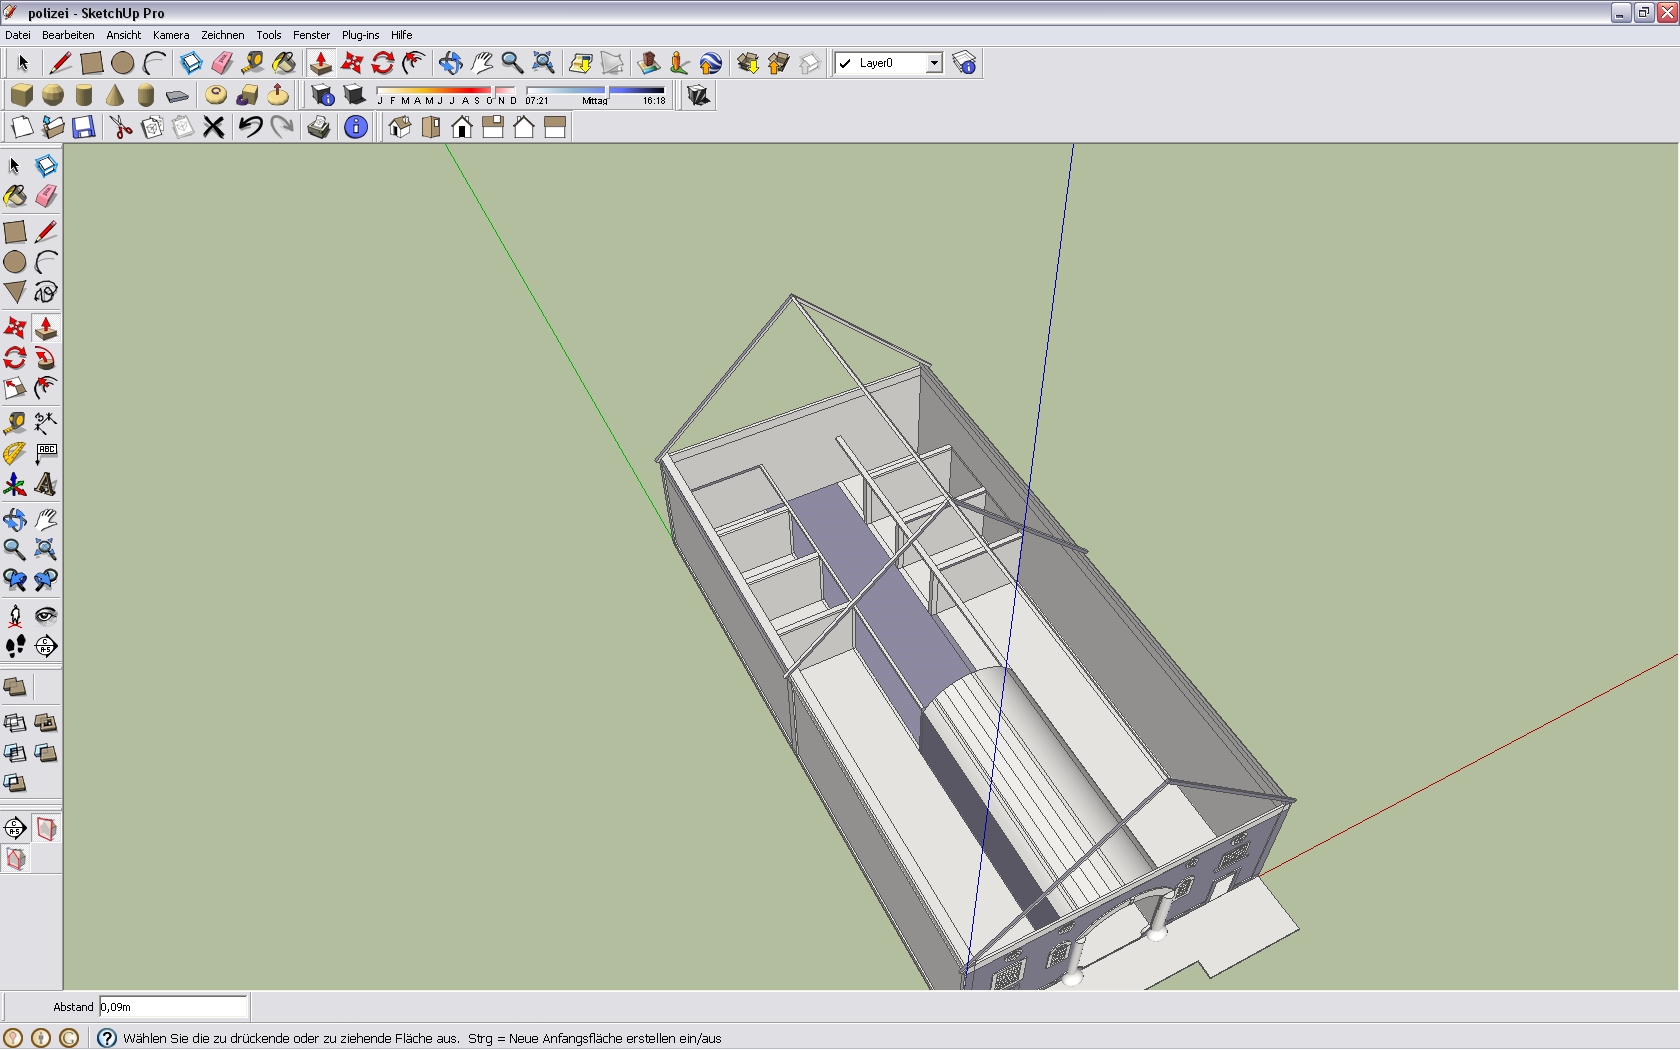Viewport: 1680px width, 1050px height.
Task: Switch to the Front standard view
Action: 462,127
